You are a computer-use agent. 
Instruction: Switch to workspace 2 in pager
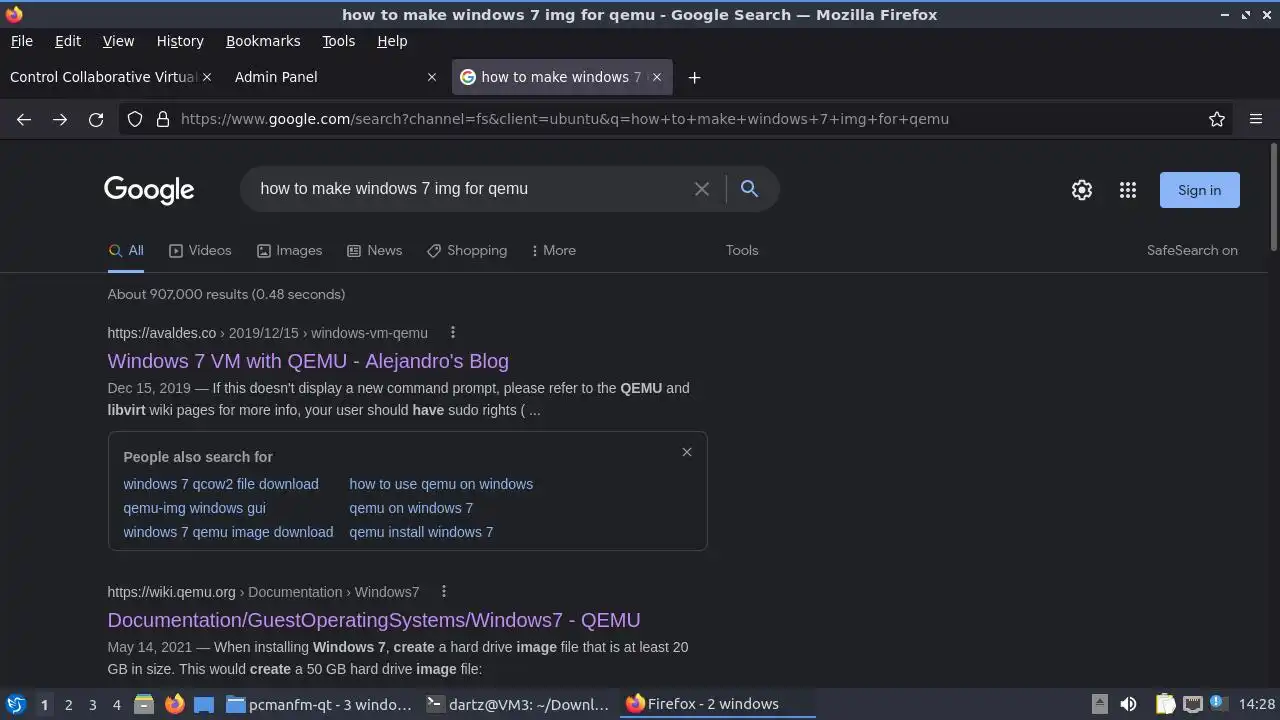[68, 704]
